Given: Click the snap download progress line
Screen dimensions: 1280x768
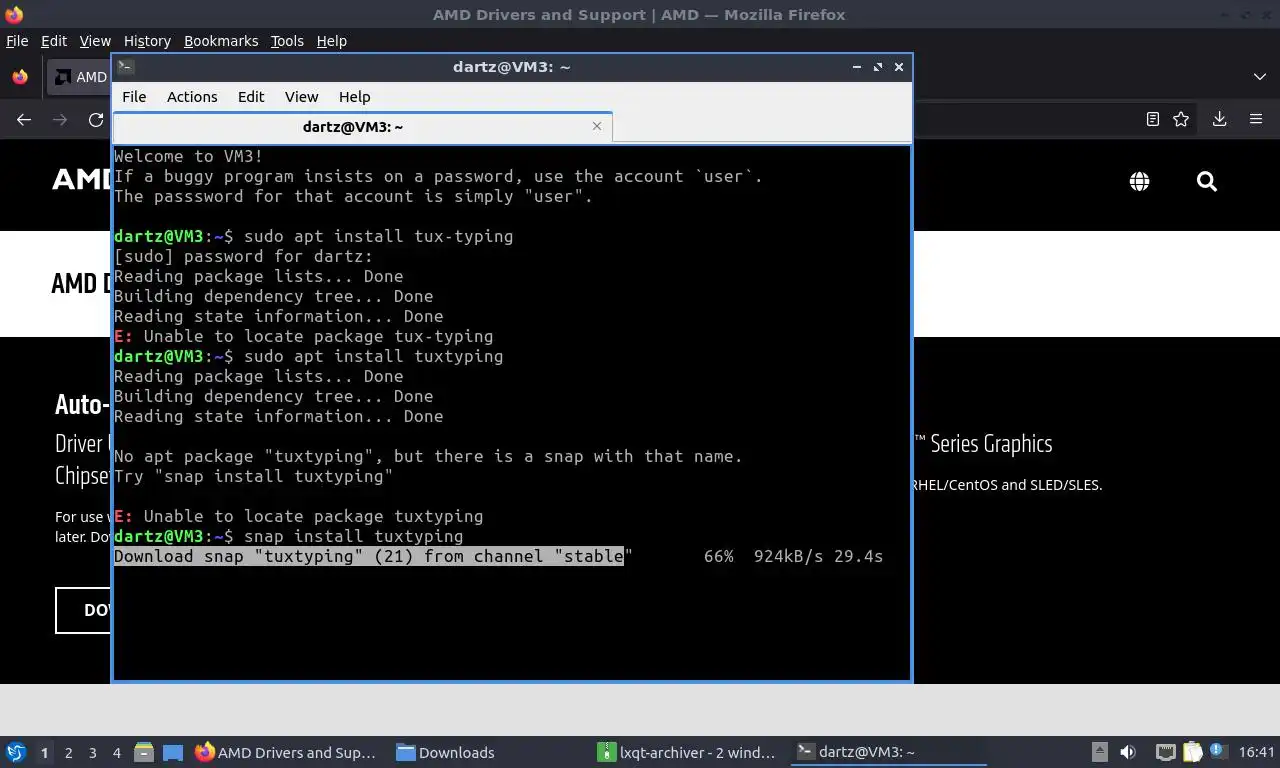Looking at the screenshot, I should coord(499,556).
